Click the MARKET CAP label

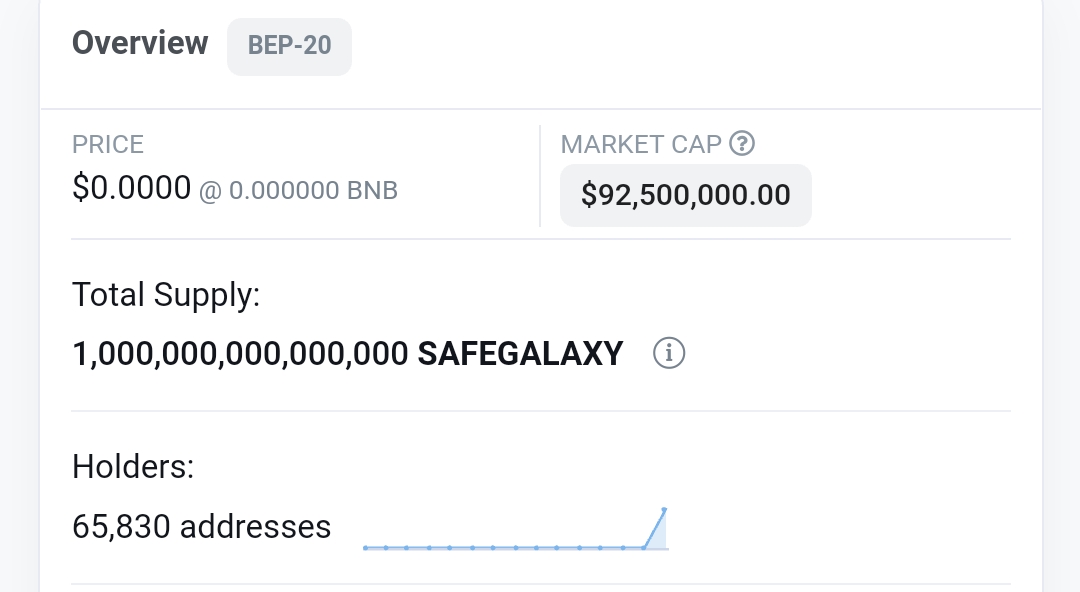(641, 144)
